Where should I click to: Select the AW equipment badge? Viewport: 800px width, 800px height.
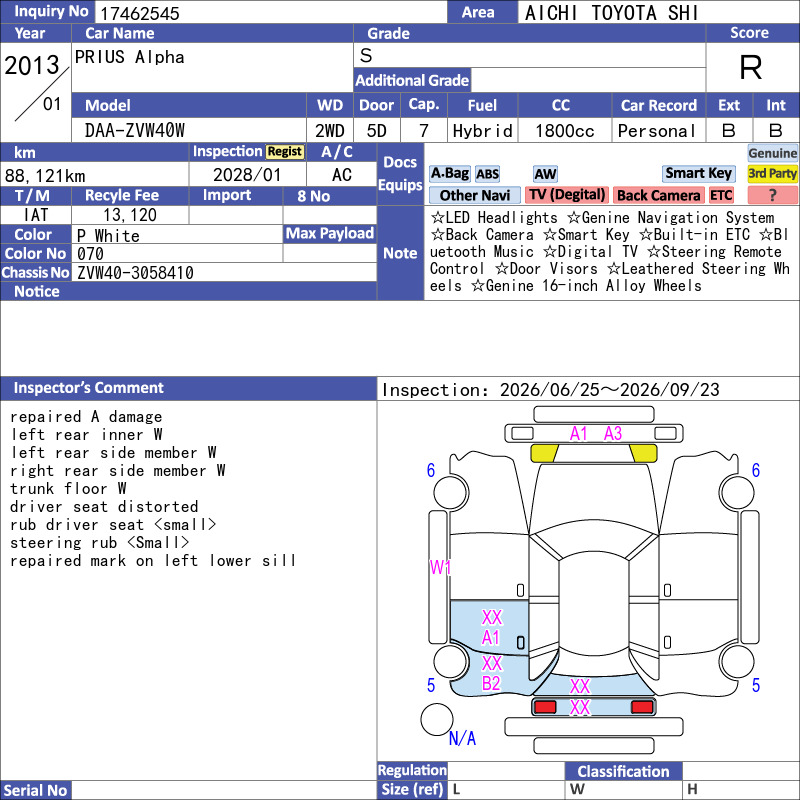545,174
